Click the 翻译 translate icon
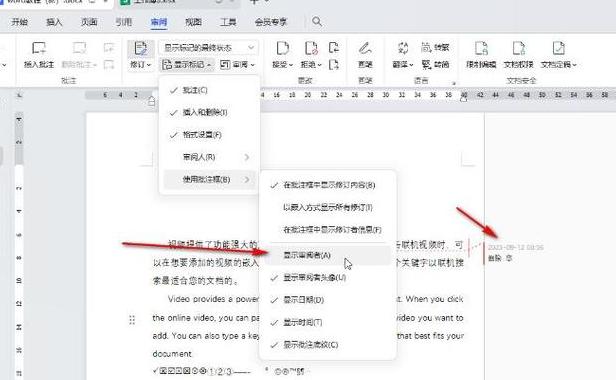Screen dimensions: 616x380 pyautogui.click(x=403, y=48)
